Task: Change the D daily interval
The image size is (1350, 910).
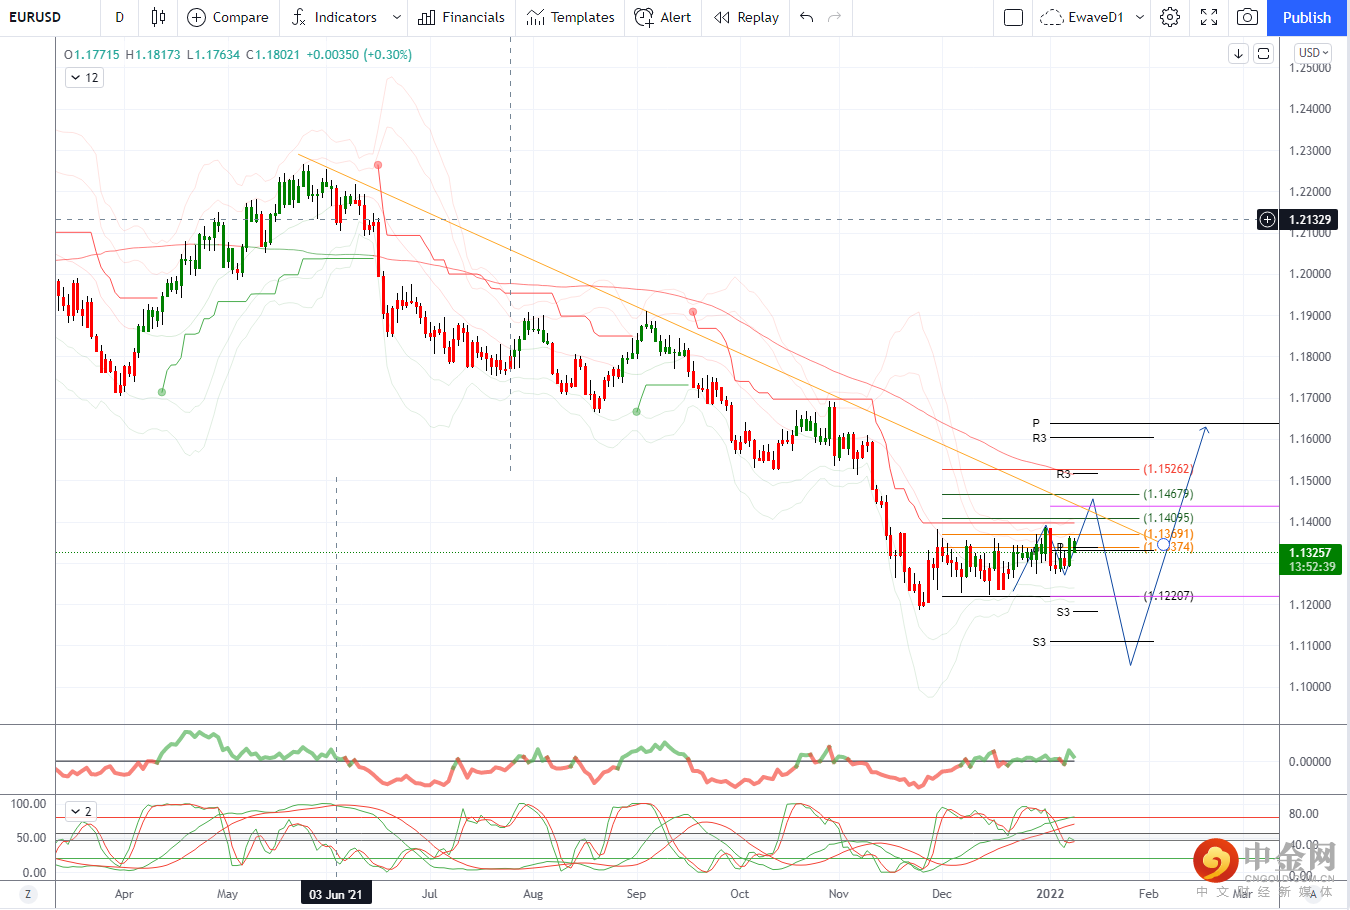Action: pos(120,17)
